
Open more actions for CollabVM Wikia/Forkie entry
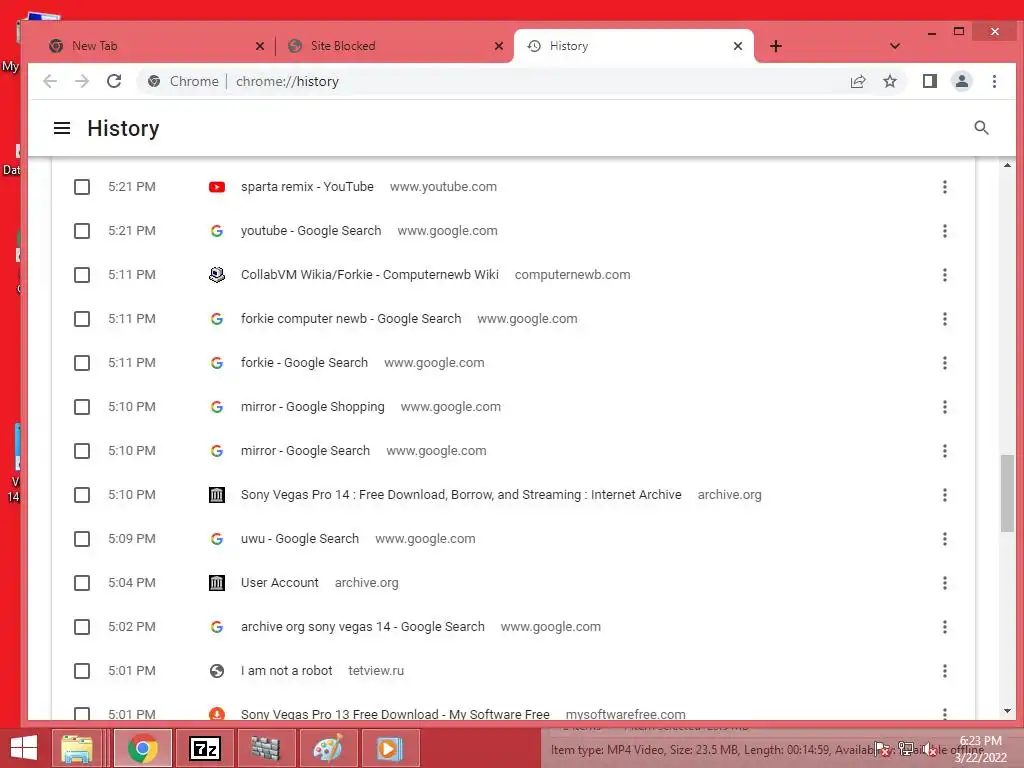click(x=944, y=275)
